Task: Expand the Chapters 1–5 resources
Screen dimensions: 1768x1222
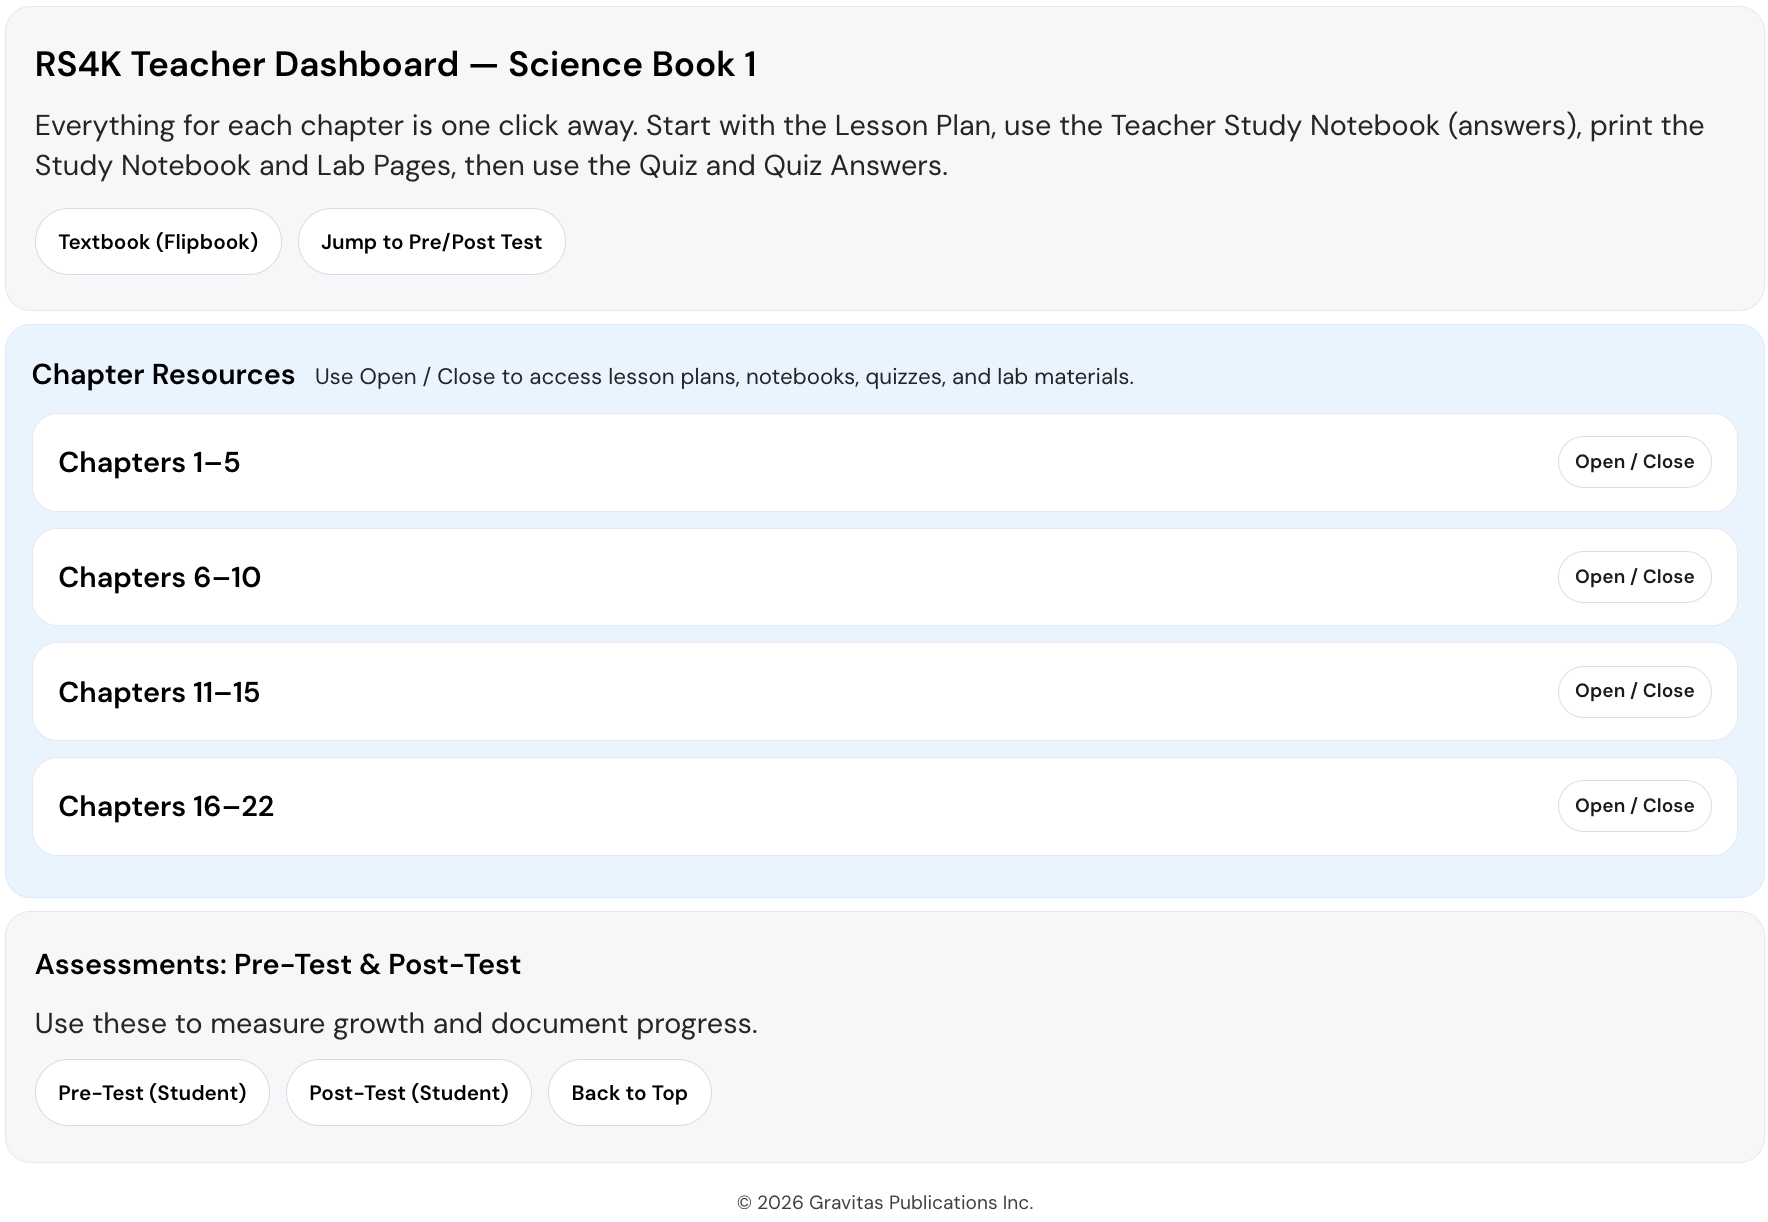Action: [1634, 461]
